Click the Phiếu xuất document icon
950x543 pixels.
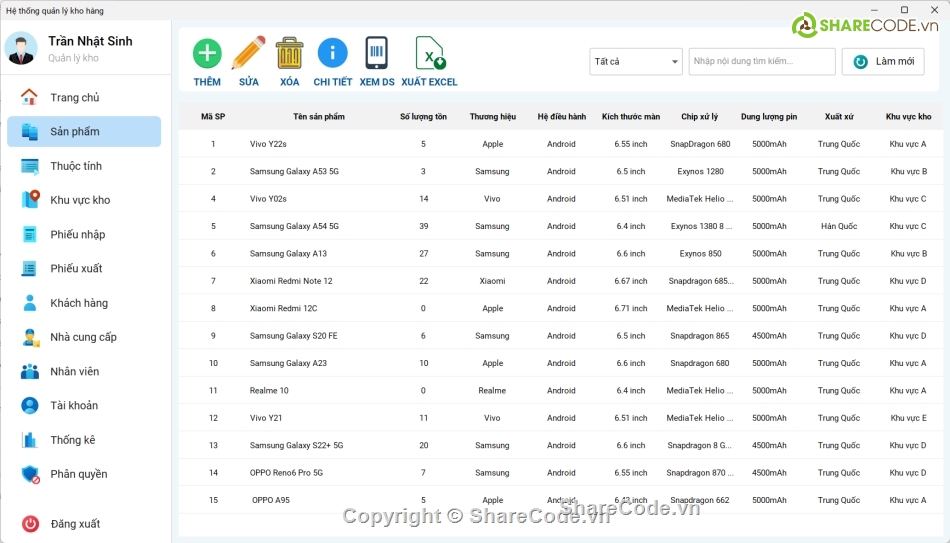[x=29, y=268]
